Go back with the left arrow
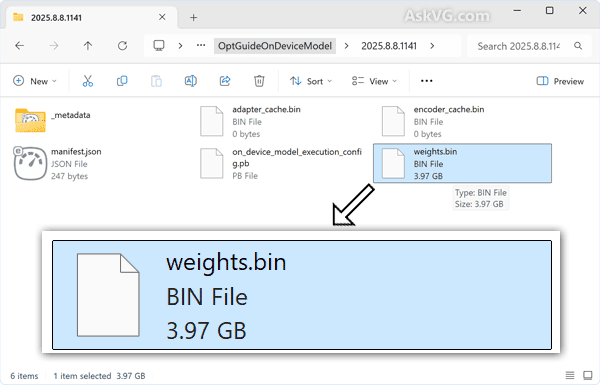The width and height of the screenshot is (600, 385). pyautogui.click(x=20, y=46)
